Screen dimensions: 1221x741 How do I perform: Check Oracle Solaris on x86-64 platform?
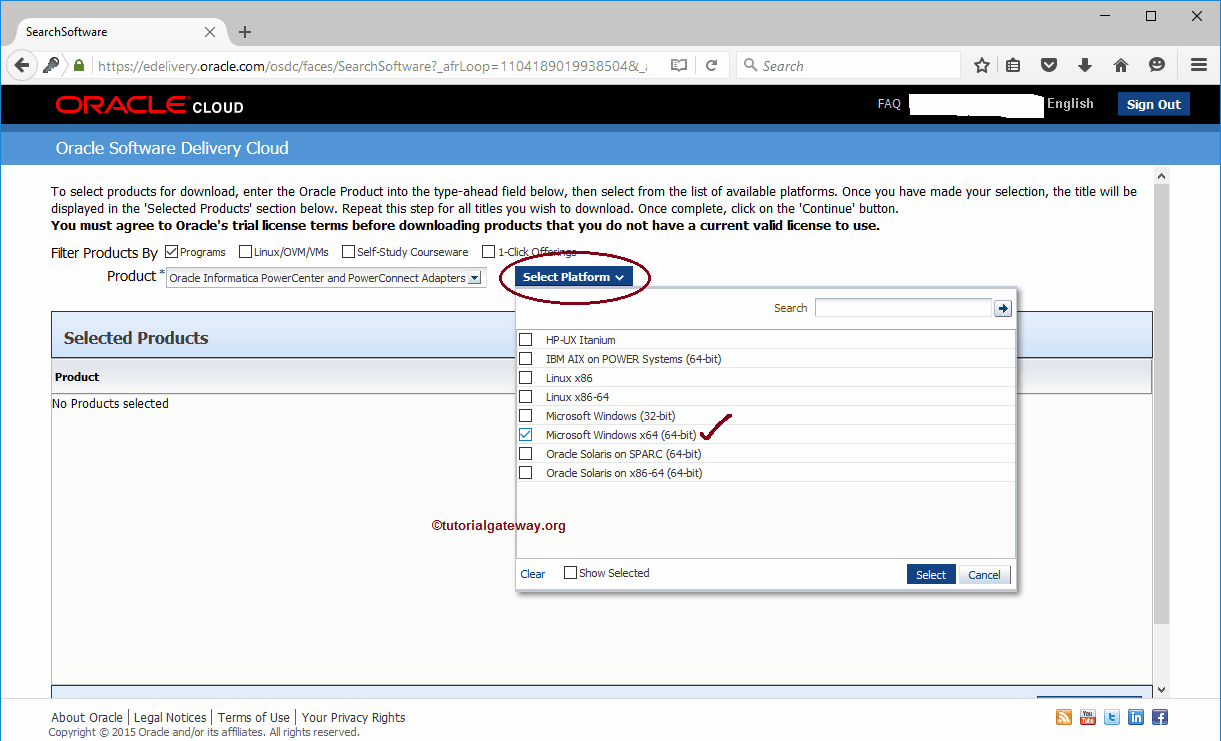[526, 473]
